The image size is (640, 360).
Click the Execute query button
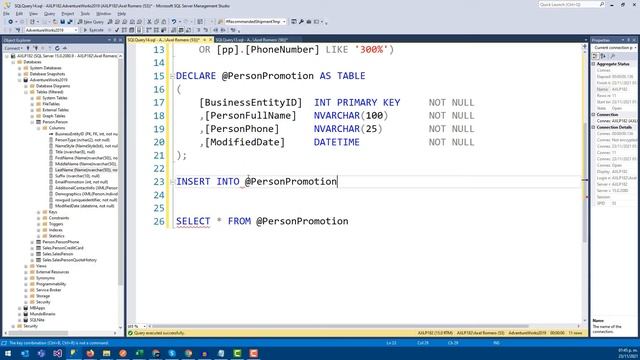pyautogui.click(x=93, y=30)
